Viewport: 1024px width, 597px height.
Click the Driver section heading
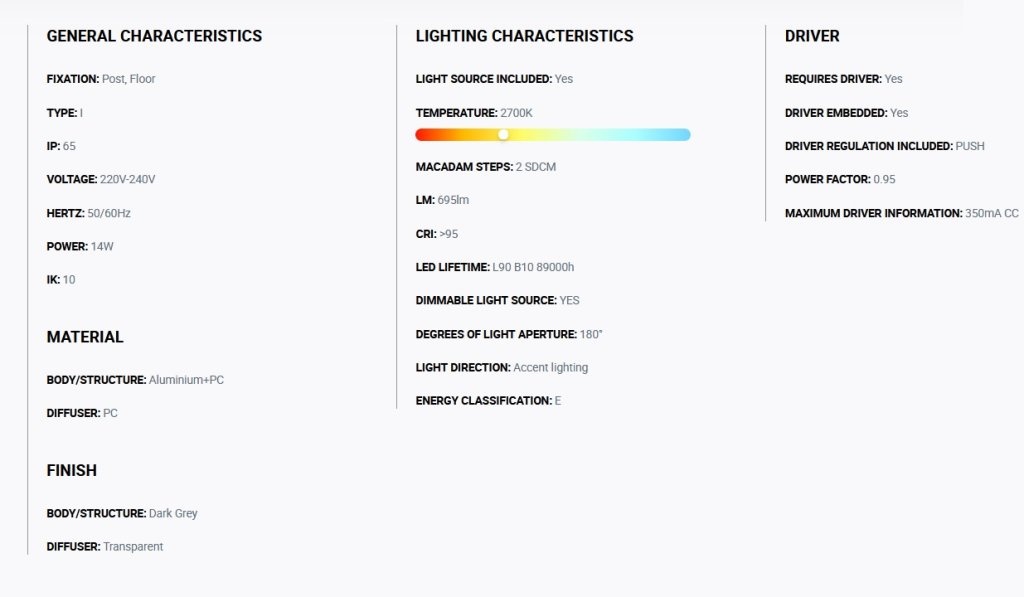(x=812, y=36)
